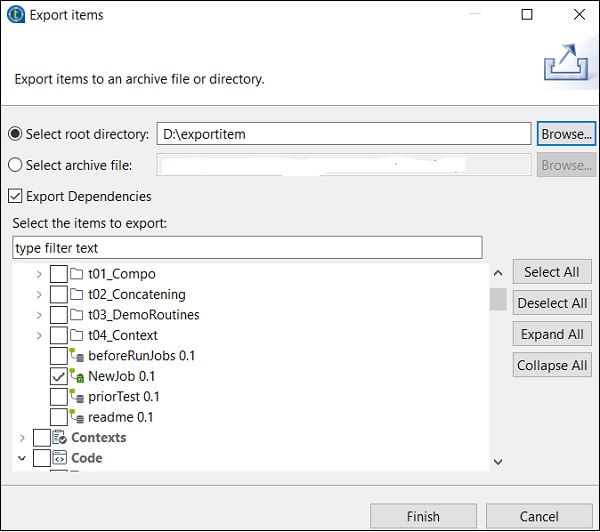Click the Contexts node icon
This screenshot has height=532, width=600.
click(59, 438)
